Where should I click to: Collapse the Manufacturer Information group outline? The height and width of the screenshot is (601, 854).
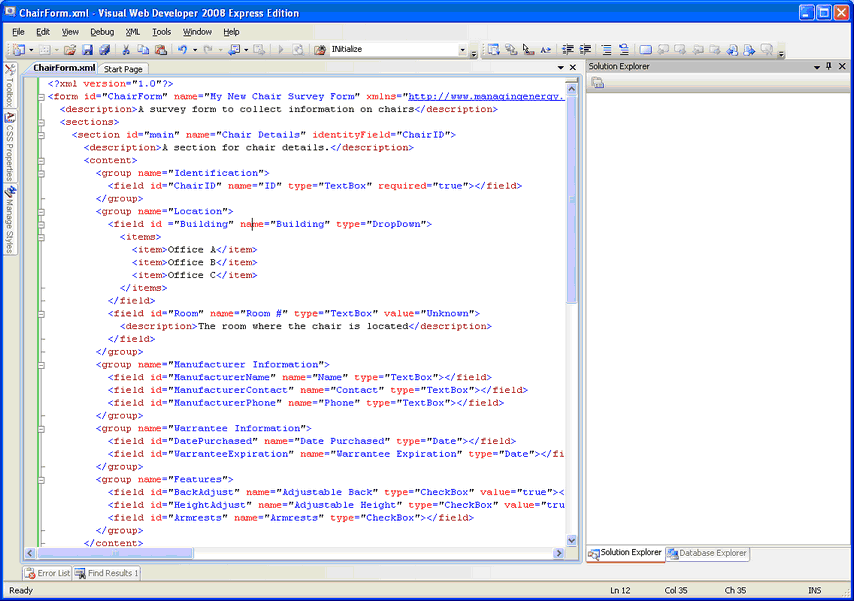(x=41, y=365)
